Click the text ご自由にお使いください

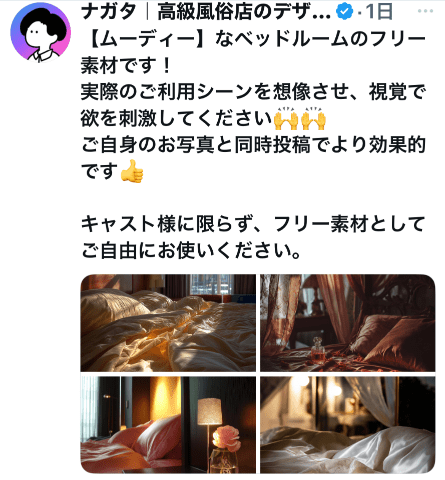[x=186, y=250]
